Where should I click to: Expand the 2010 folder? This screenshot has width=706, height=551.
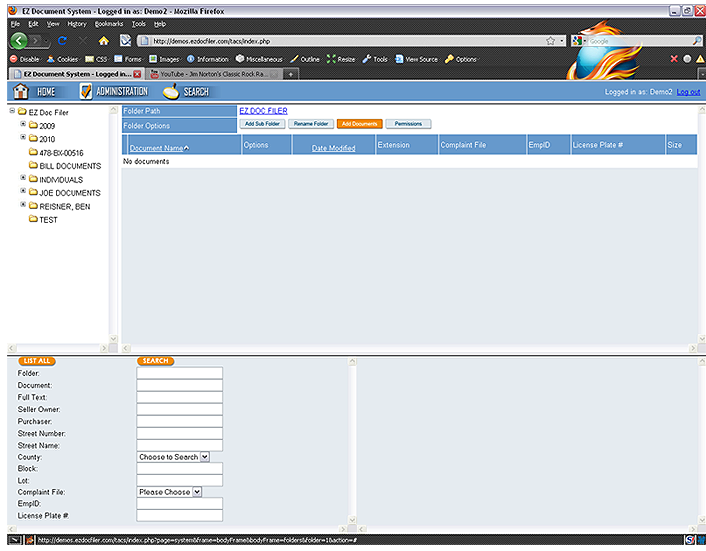(23, 137)
